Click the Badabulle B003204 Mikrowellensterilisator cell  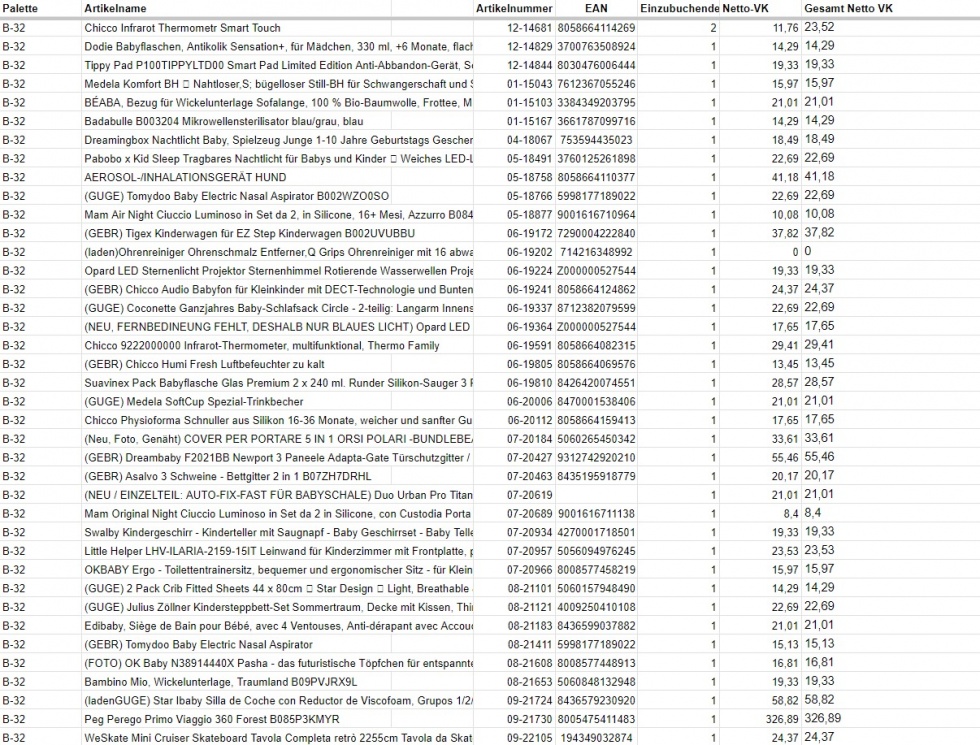click(x=224, y=122)
